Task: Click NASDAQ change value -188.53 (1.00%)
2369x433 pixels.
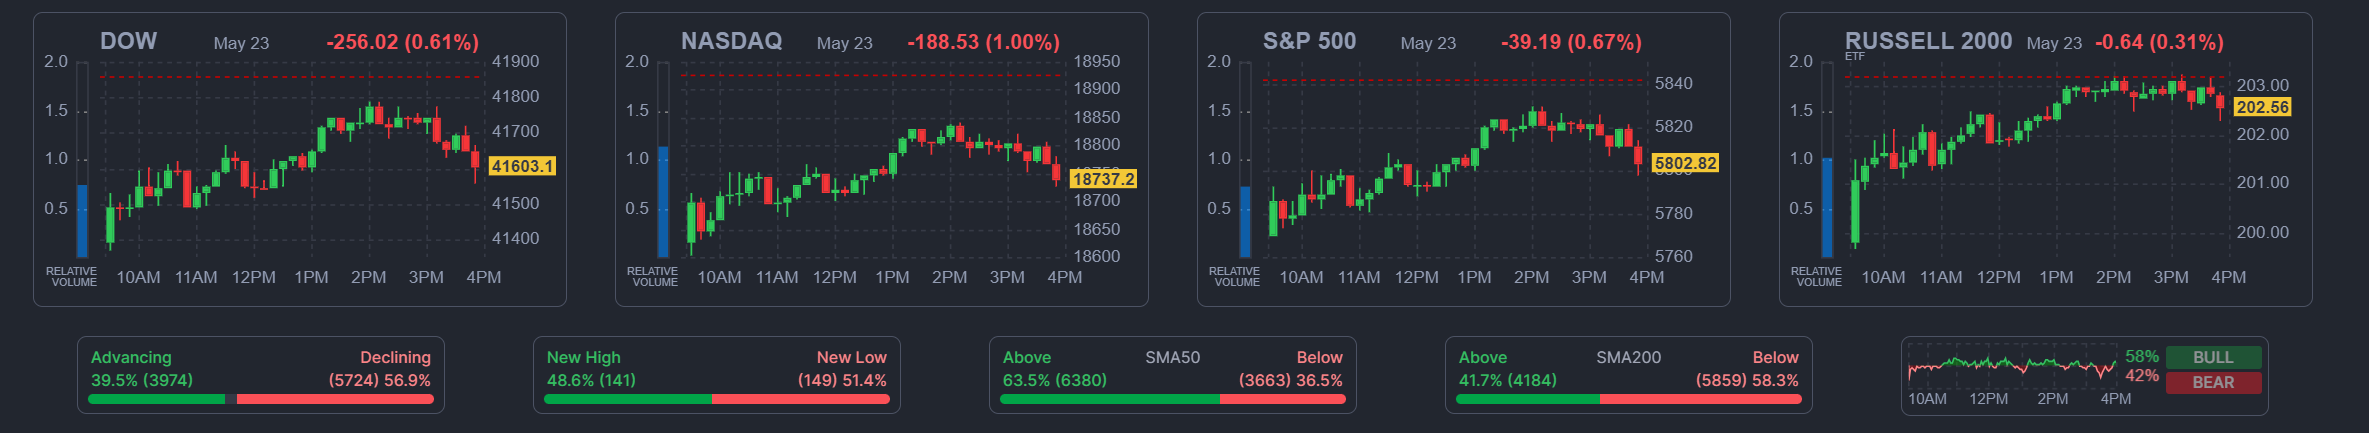Action: (x=983, y=42)
